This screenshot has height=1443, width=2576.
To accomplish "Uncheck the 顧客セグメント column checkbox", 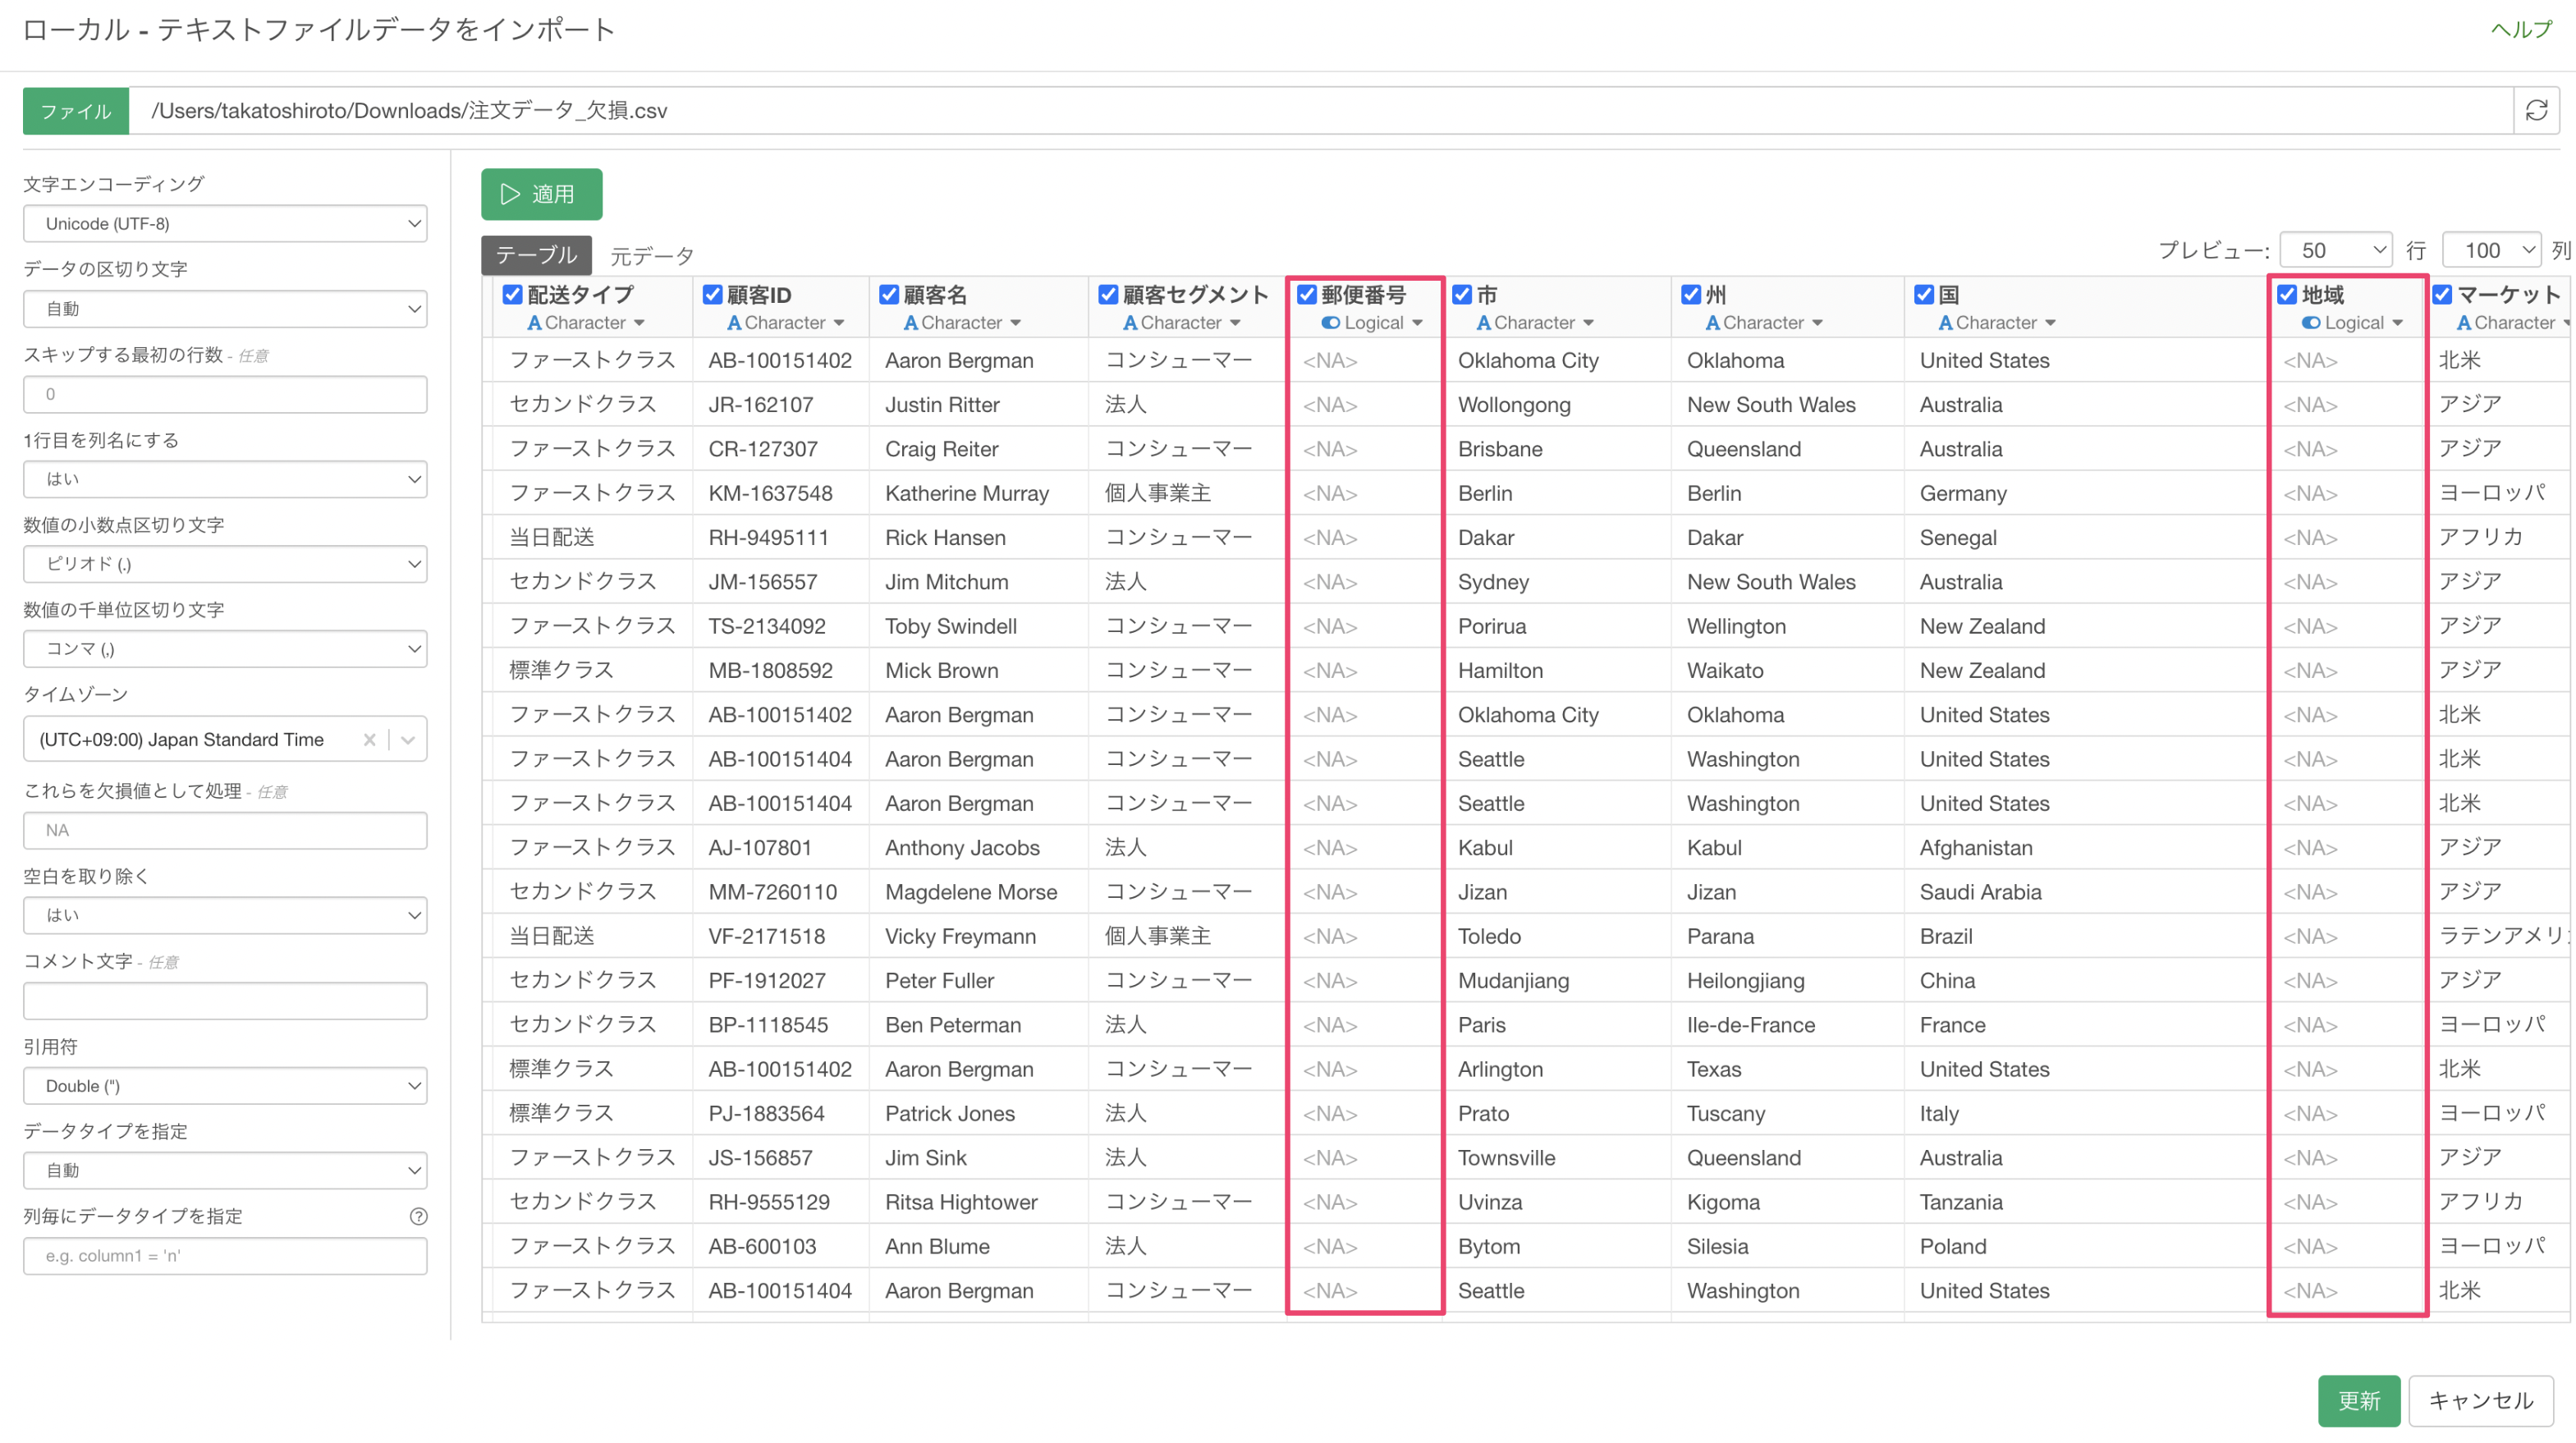I will [x=1108, y=294].
